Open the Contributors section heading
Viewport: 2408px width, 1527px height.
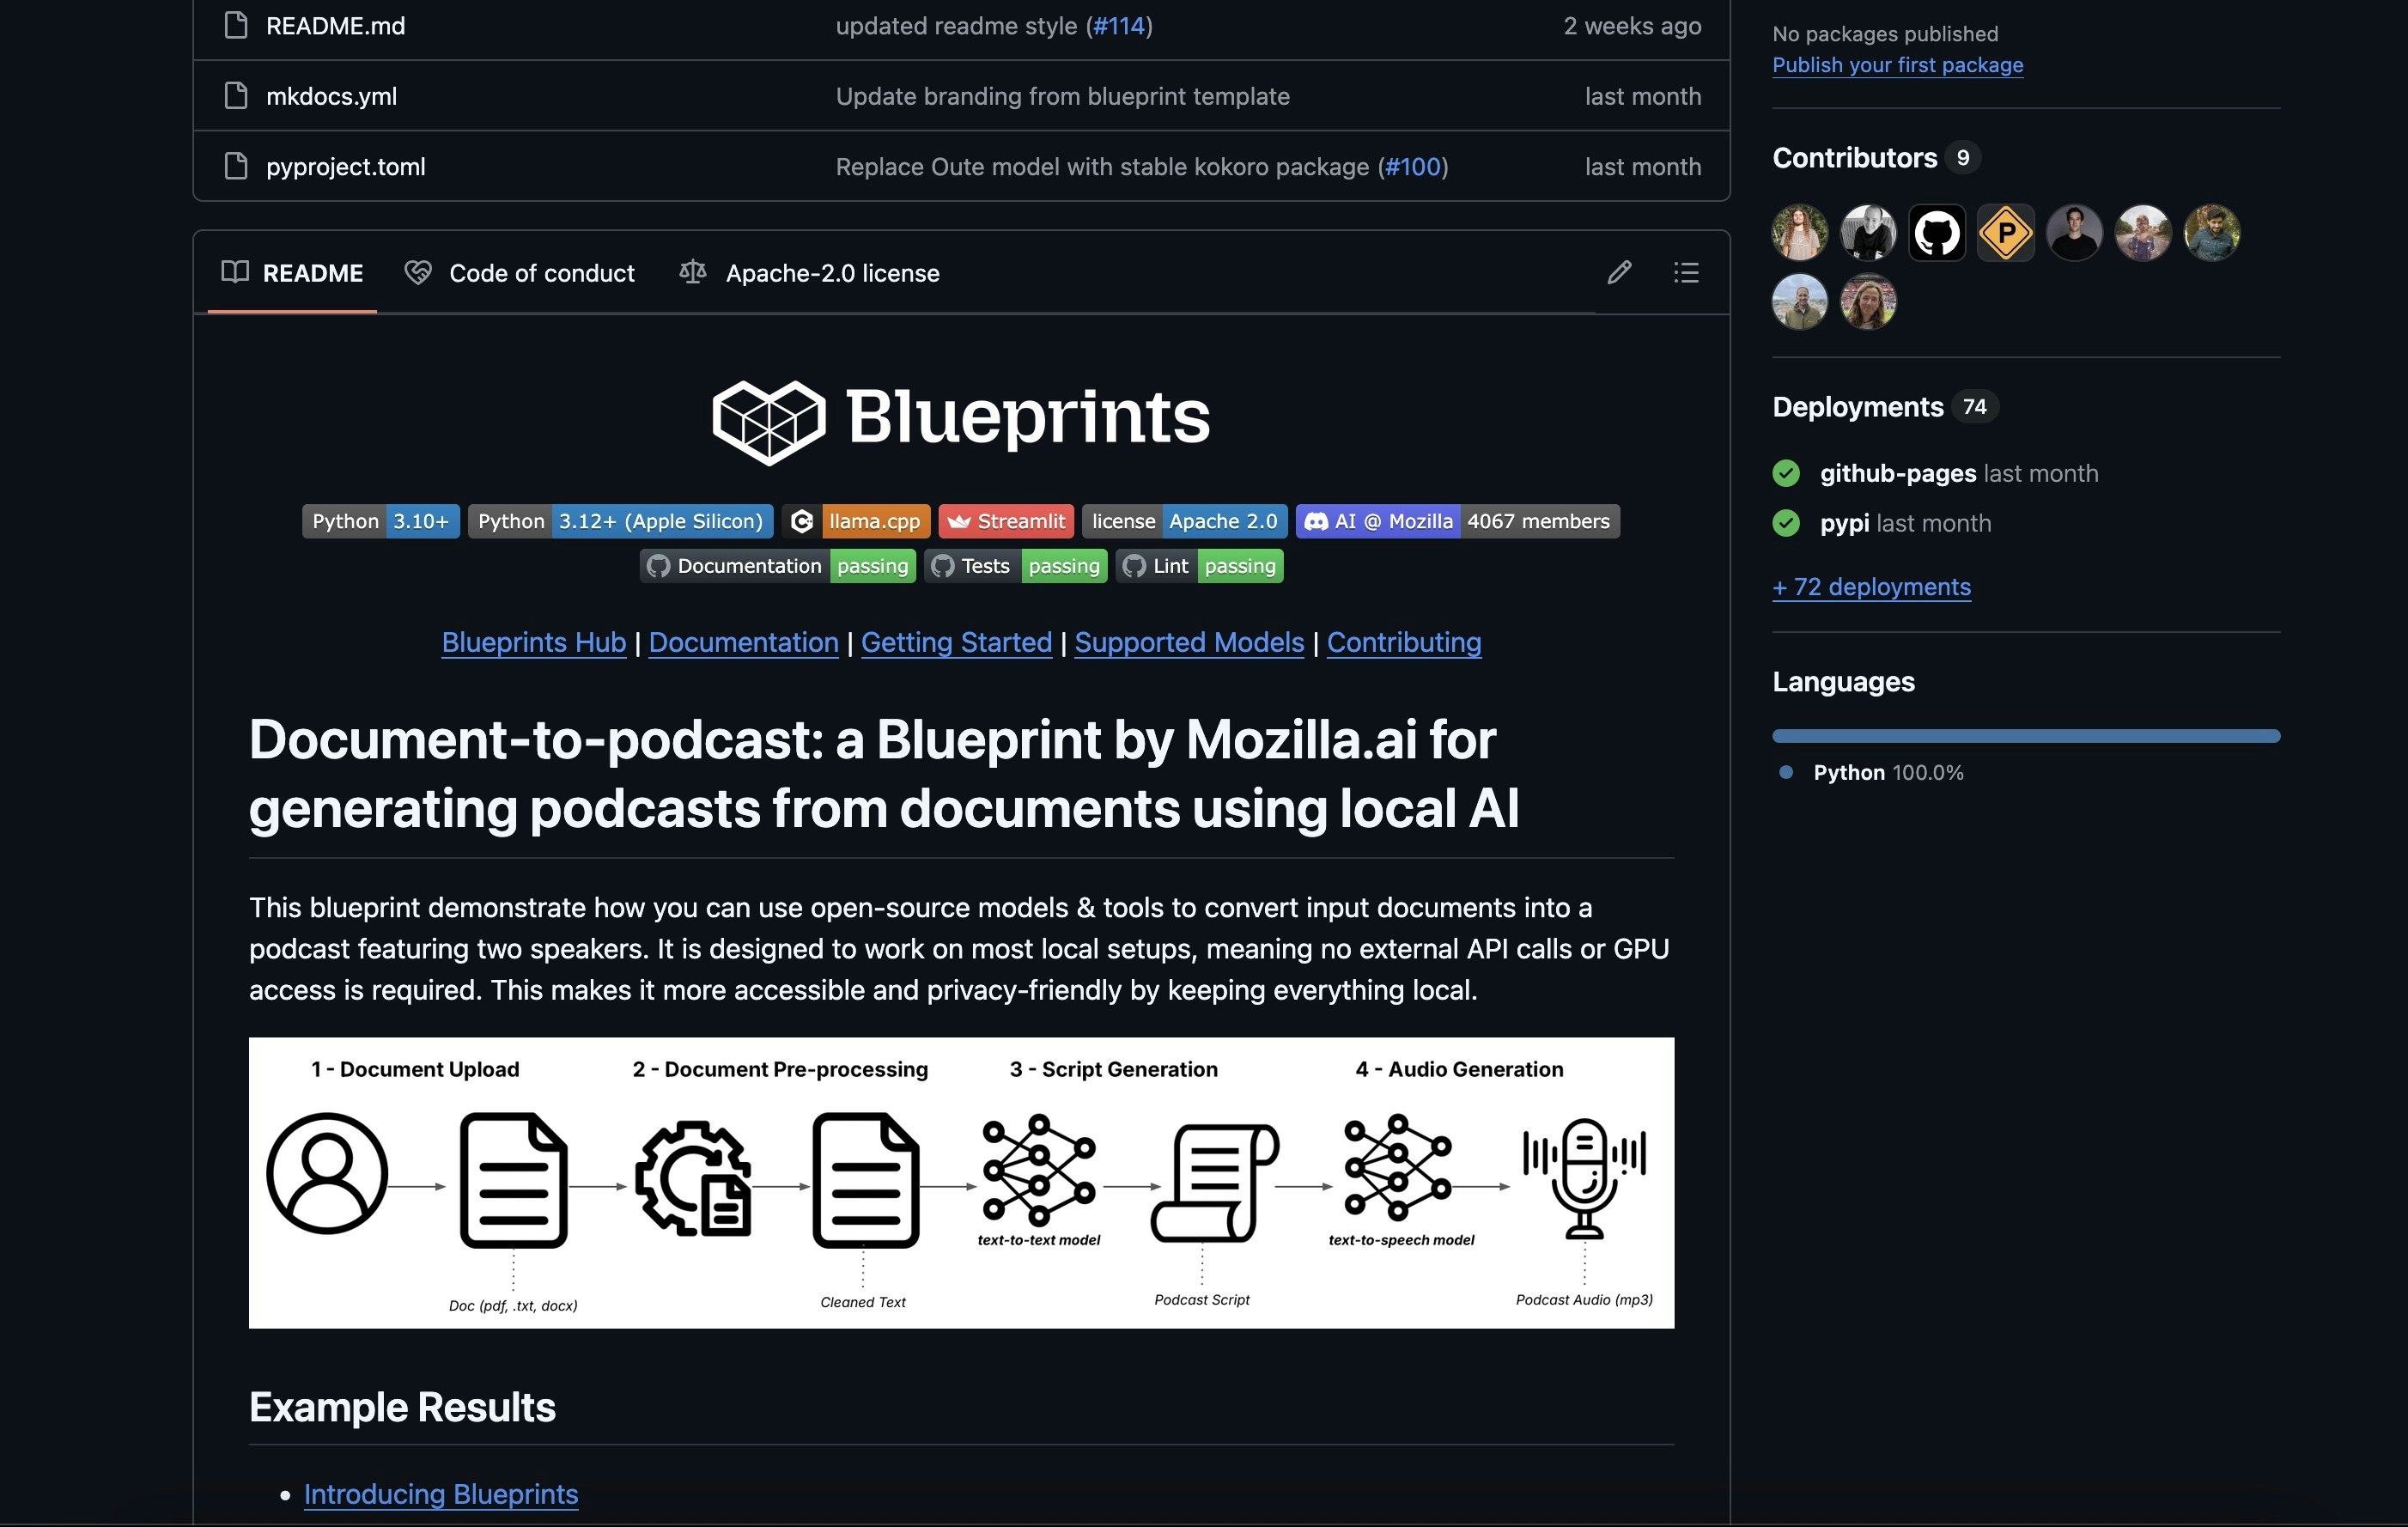point(1854,158)
